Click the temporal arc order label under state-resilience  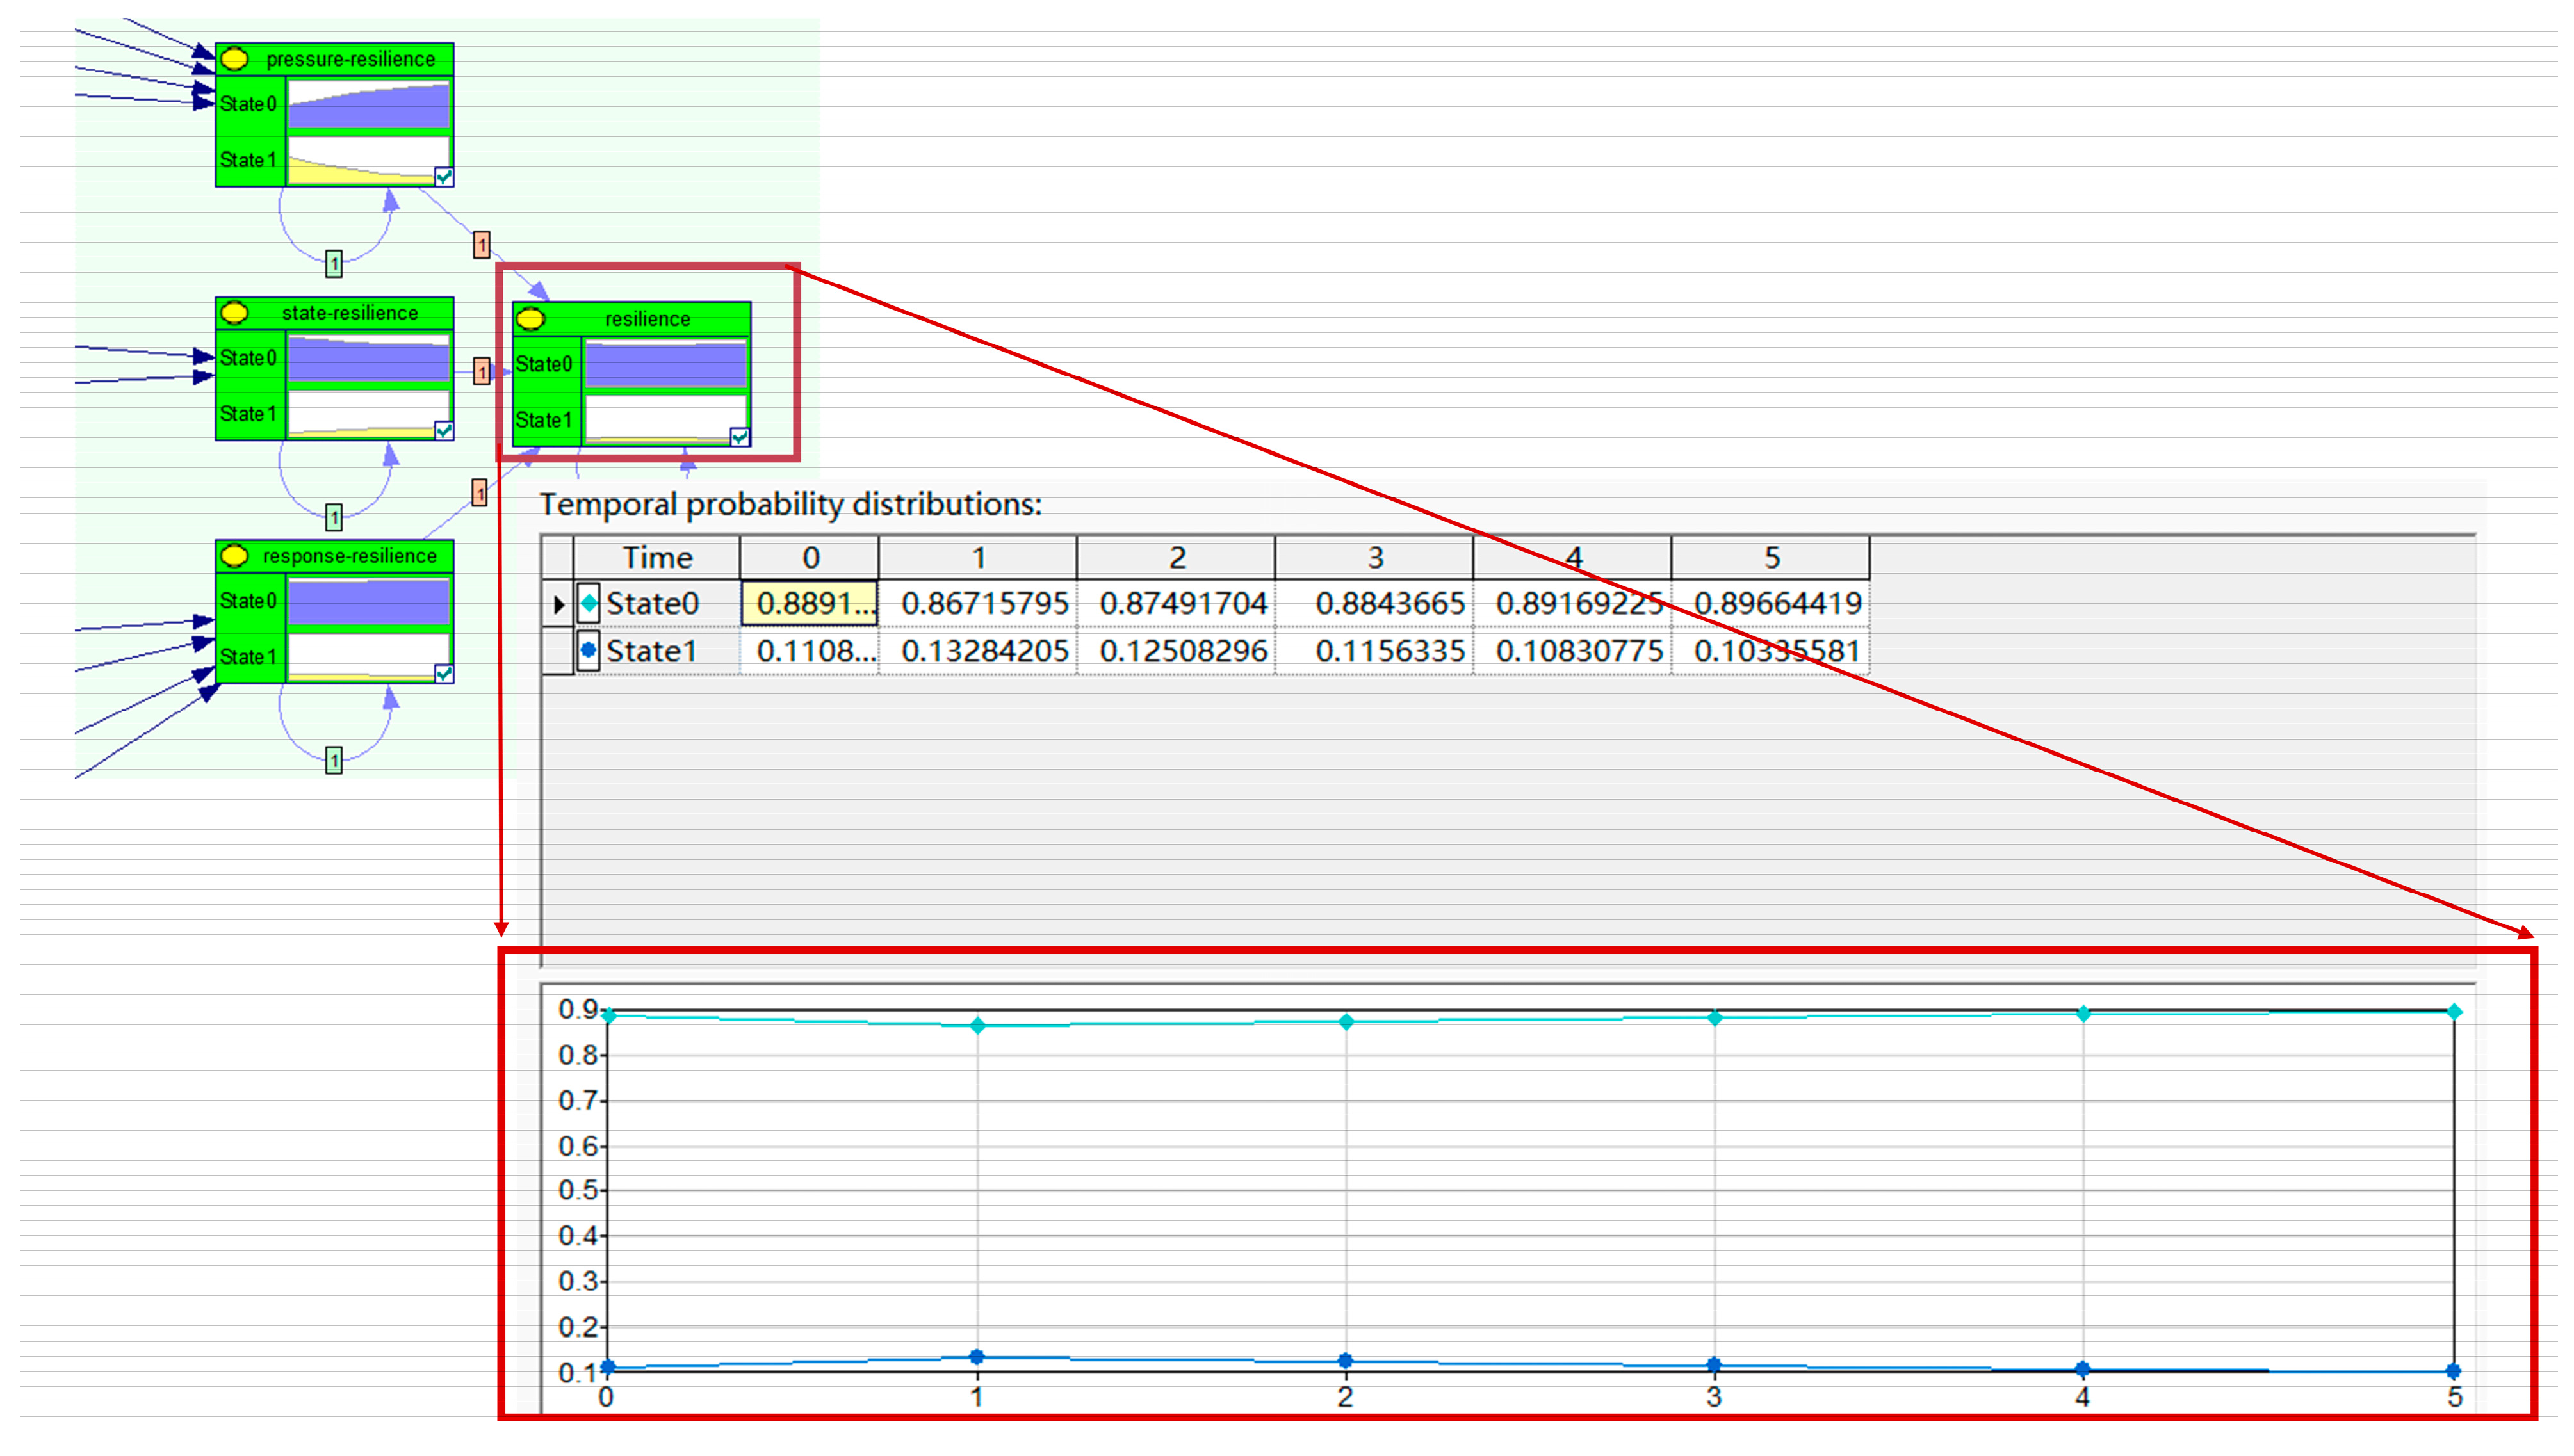(x=334, y=517)
